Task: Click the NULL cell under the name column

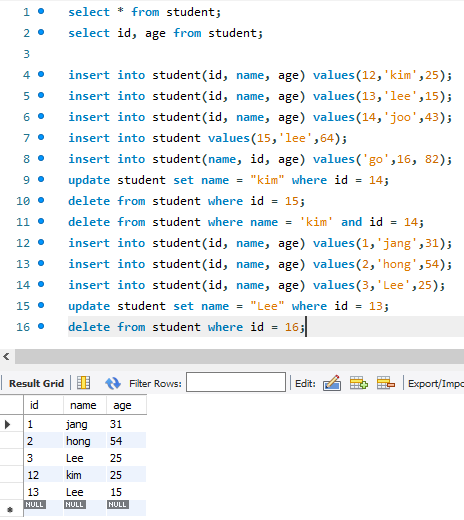Action: coord(74,504)
